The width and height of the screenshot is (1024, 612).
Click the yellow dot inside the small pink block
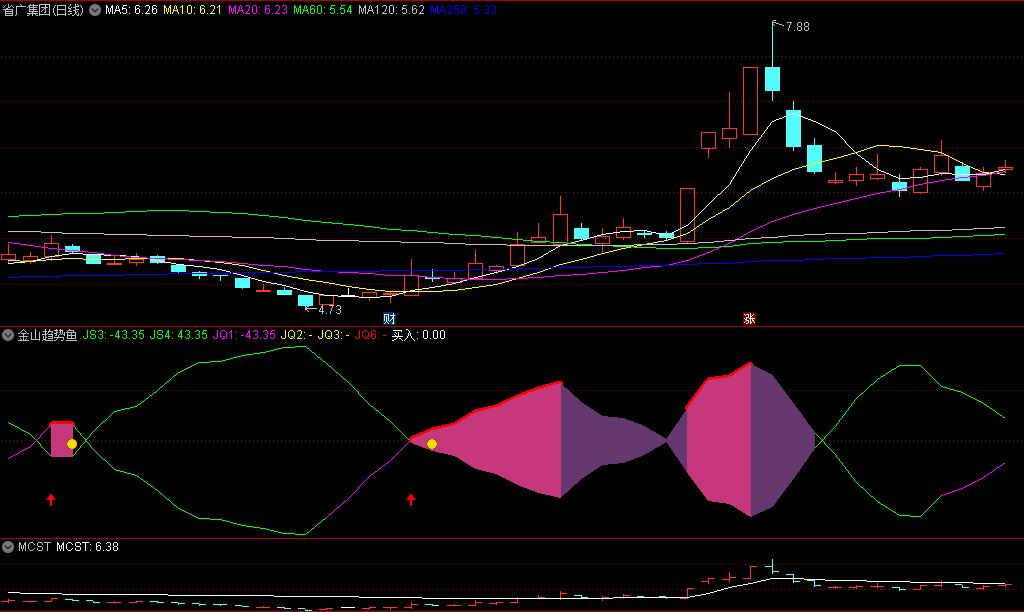point(72,444)
